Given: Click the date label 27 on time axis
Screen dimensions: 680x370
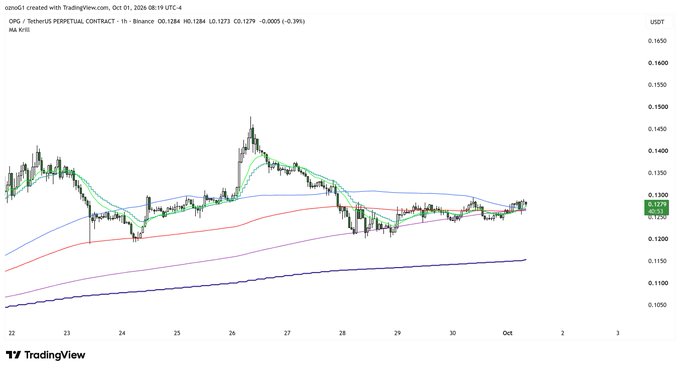Looking at the screenshot, I should click(287, 333).
